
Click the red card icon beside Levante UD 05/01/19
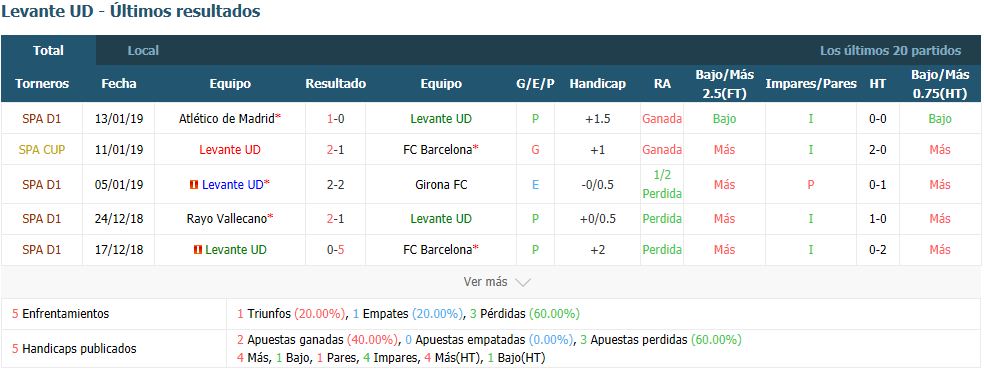click(194, 184)
